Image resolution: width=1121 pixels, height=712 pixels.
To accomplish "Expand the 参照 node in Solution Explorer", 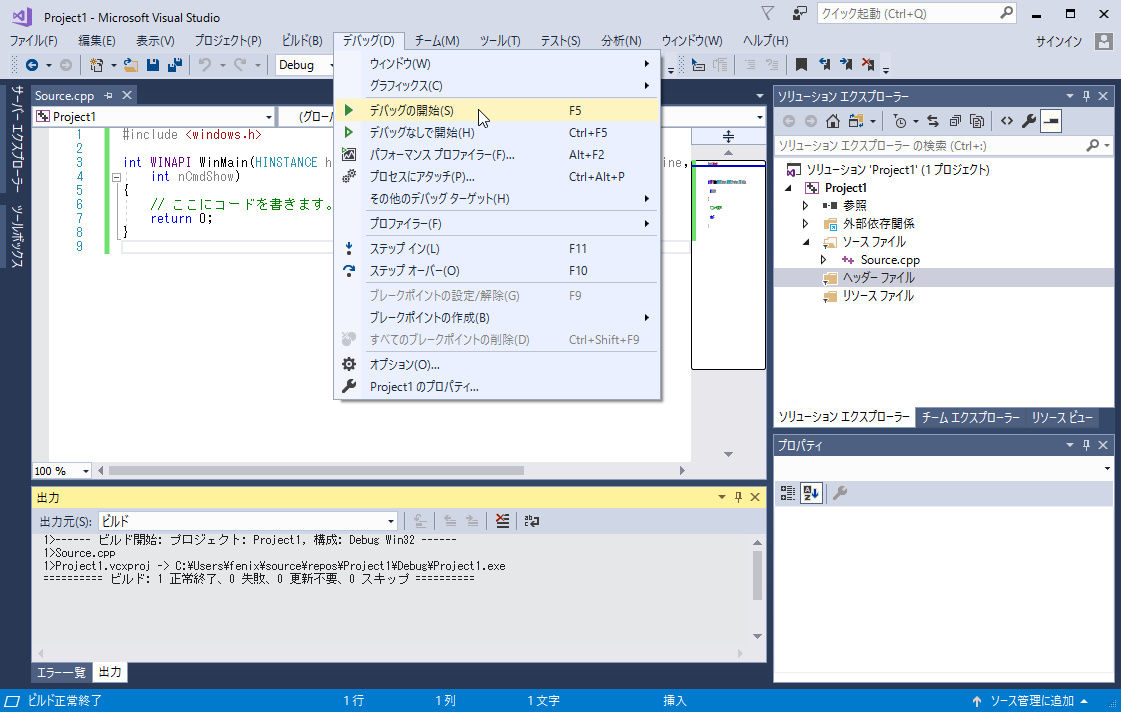I will tap(806, 206).
